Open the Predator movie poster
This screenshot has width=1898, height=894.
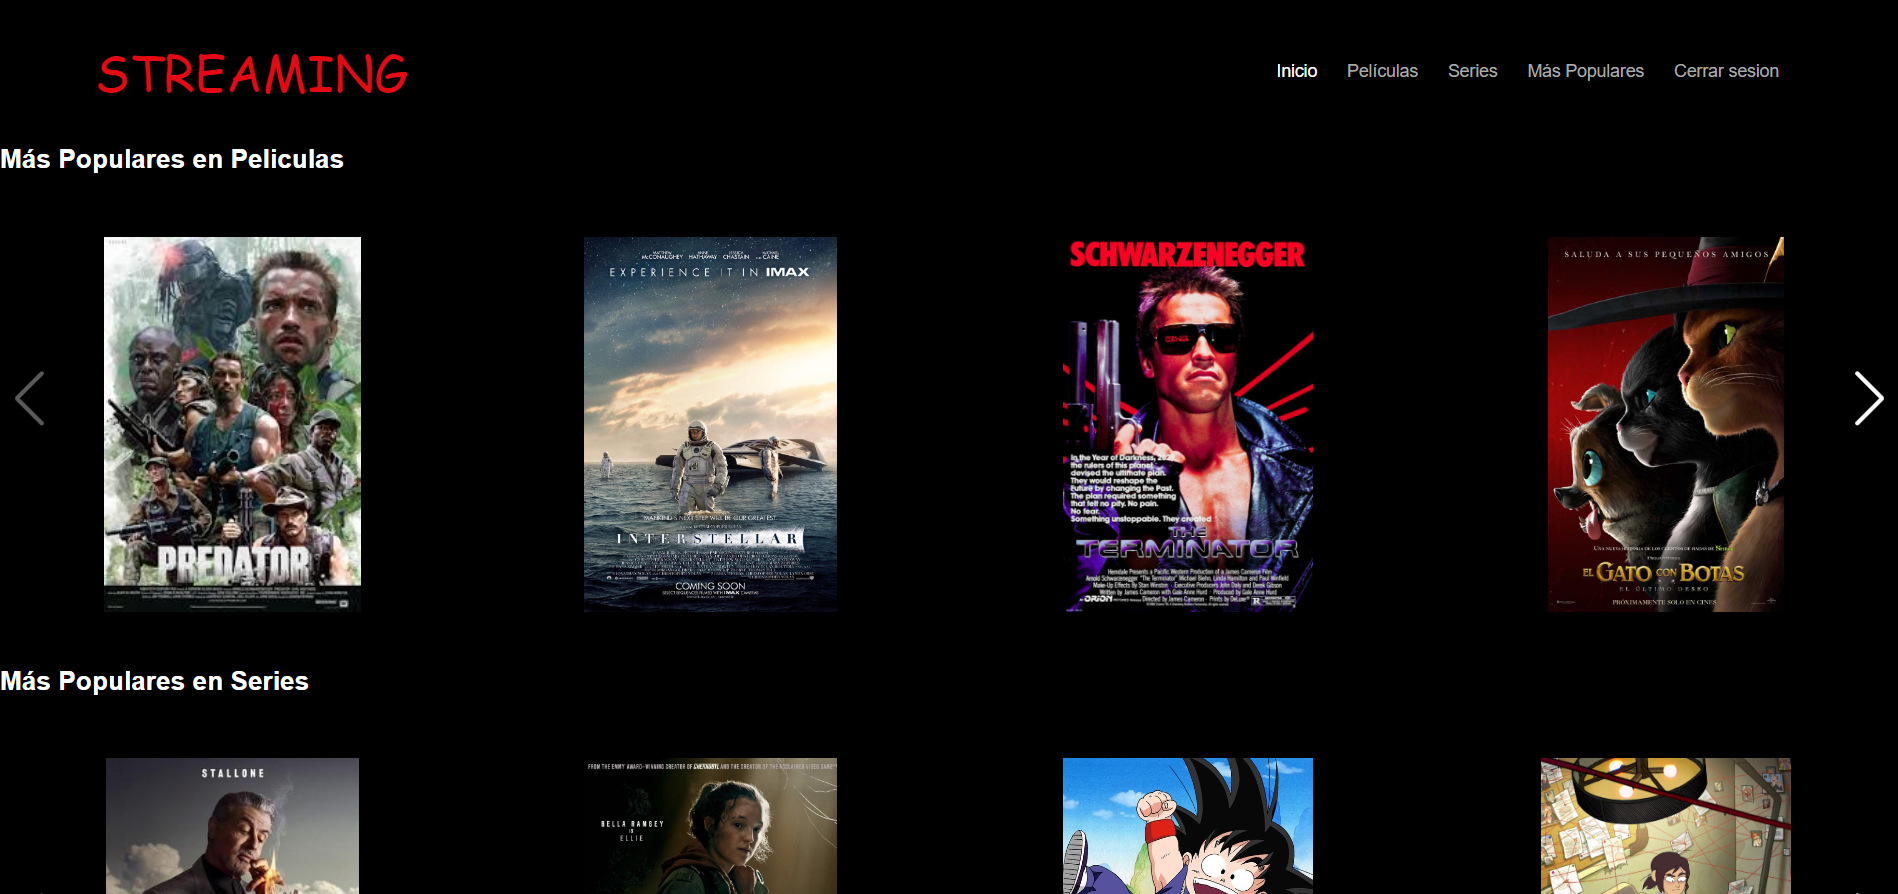[x=232, y=423]
